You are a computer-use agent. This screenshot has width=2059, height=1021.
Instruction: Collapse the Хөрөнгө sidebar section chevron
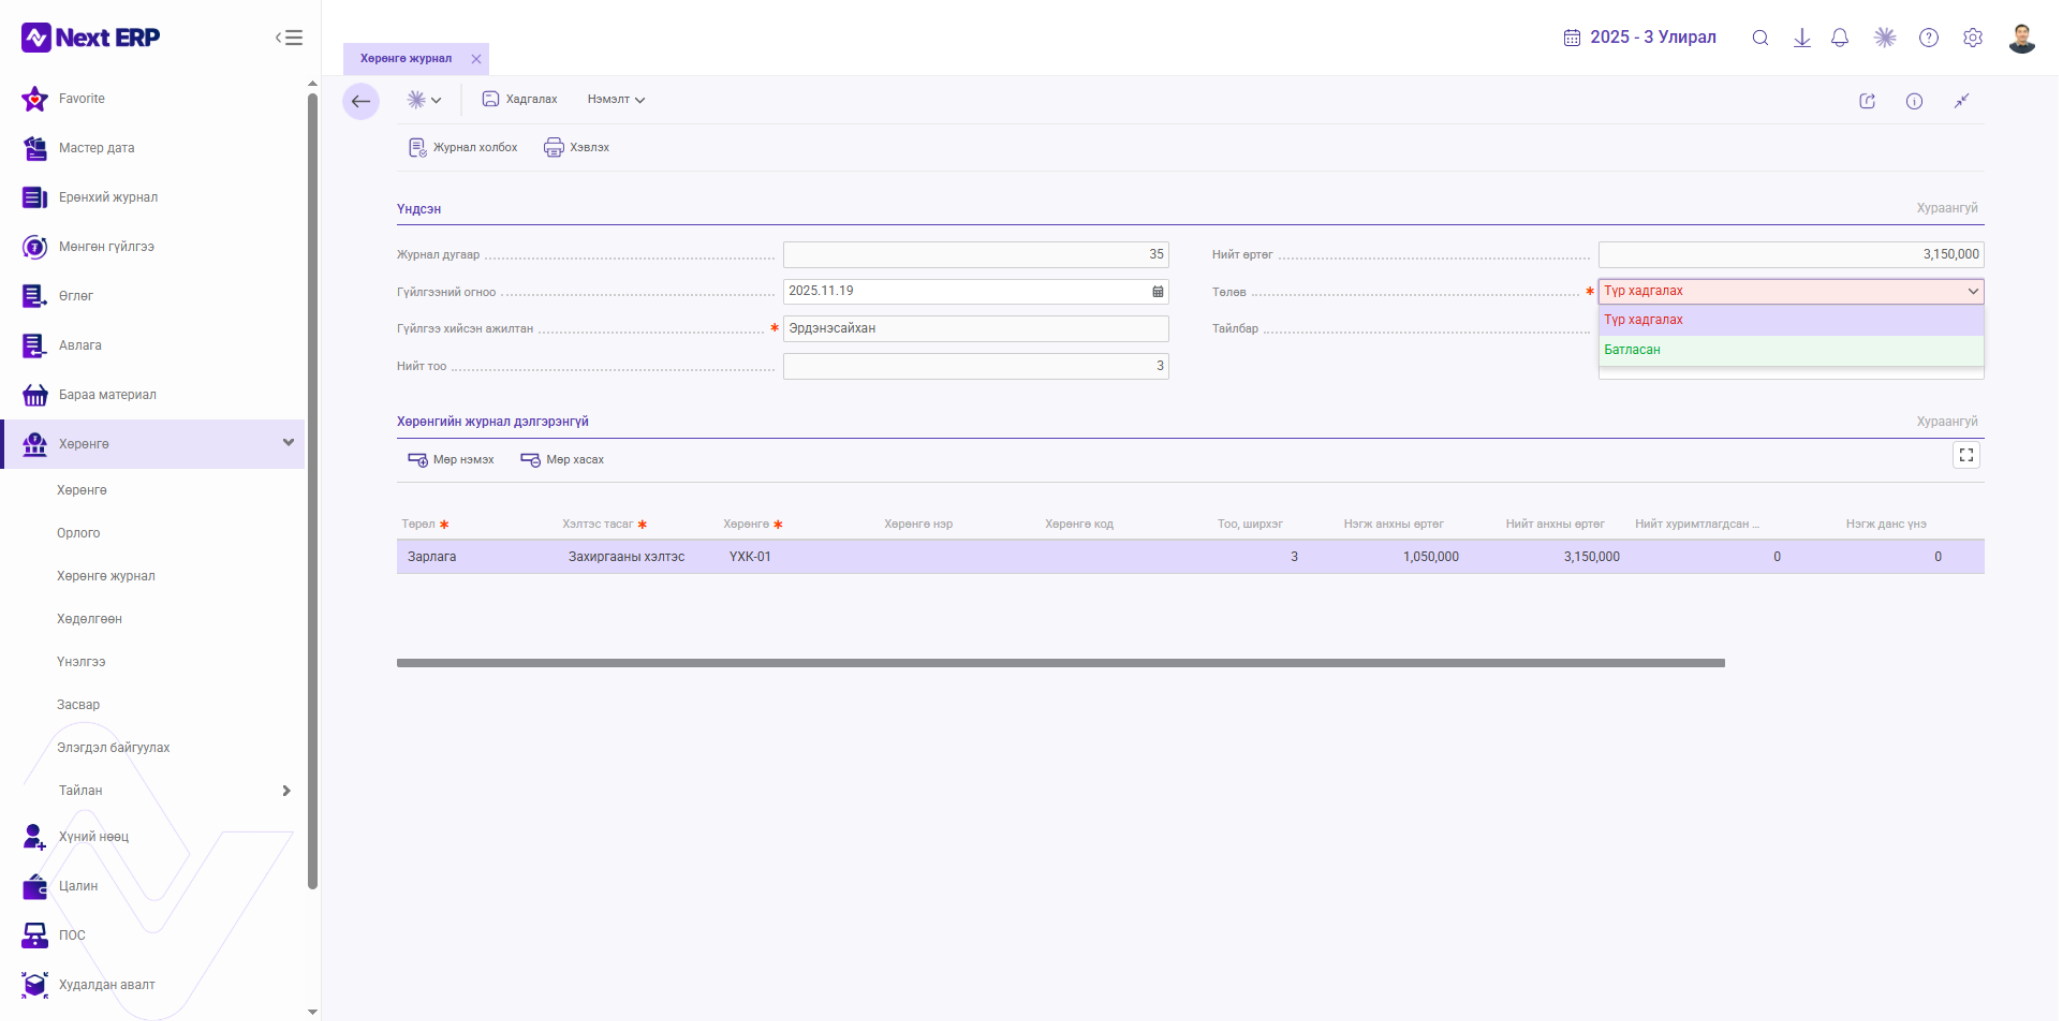point(288,443)
